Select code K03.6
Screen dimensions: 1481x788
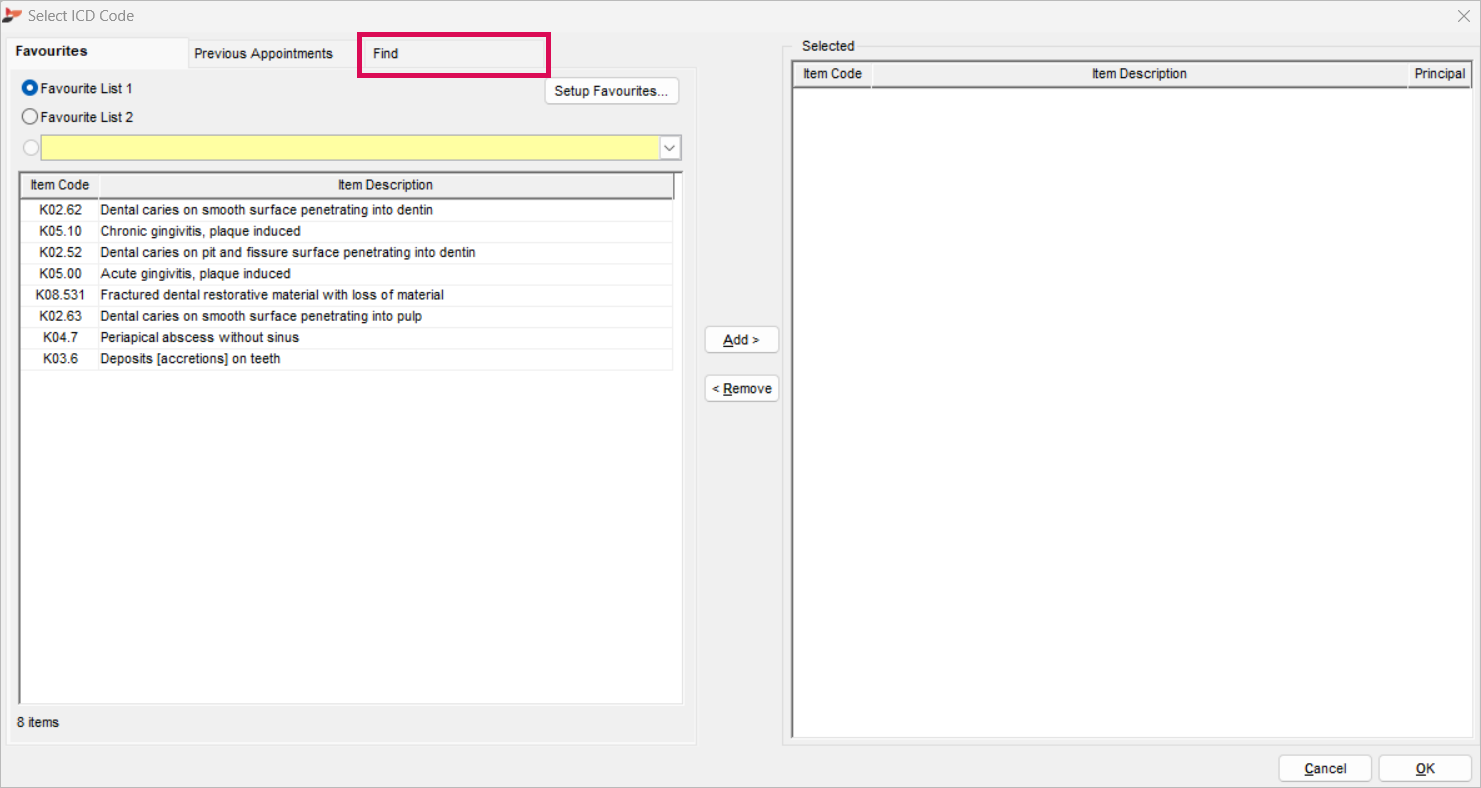(x=60, y=359)
